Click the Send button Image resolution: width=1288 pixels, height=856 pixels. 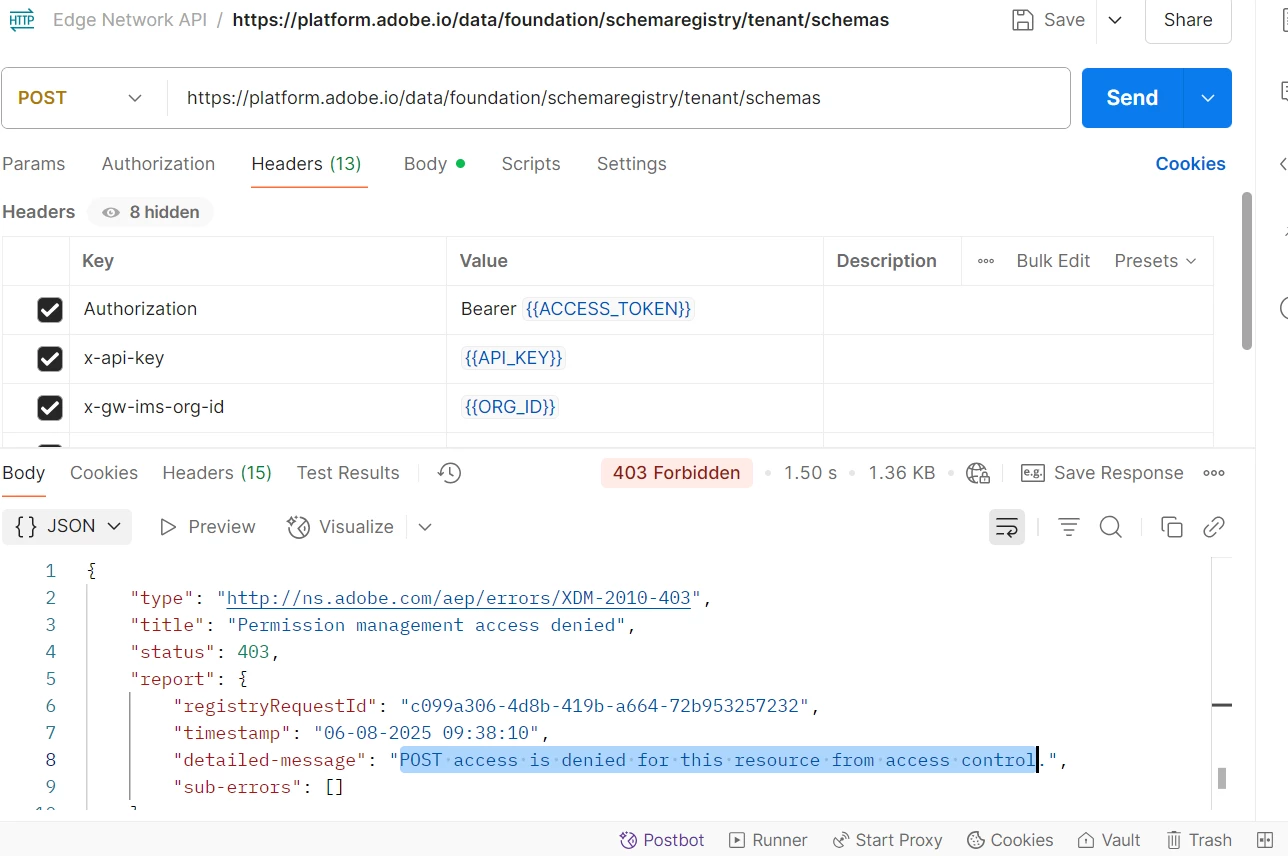(1132, 98)
